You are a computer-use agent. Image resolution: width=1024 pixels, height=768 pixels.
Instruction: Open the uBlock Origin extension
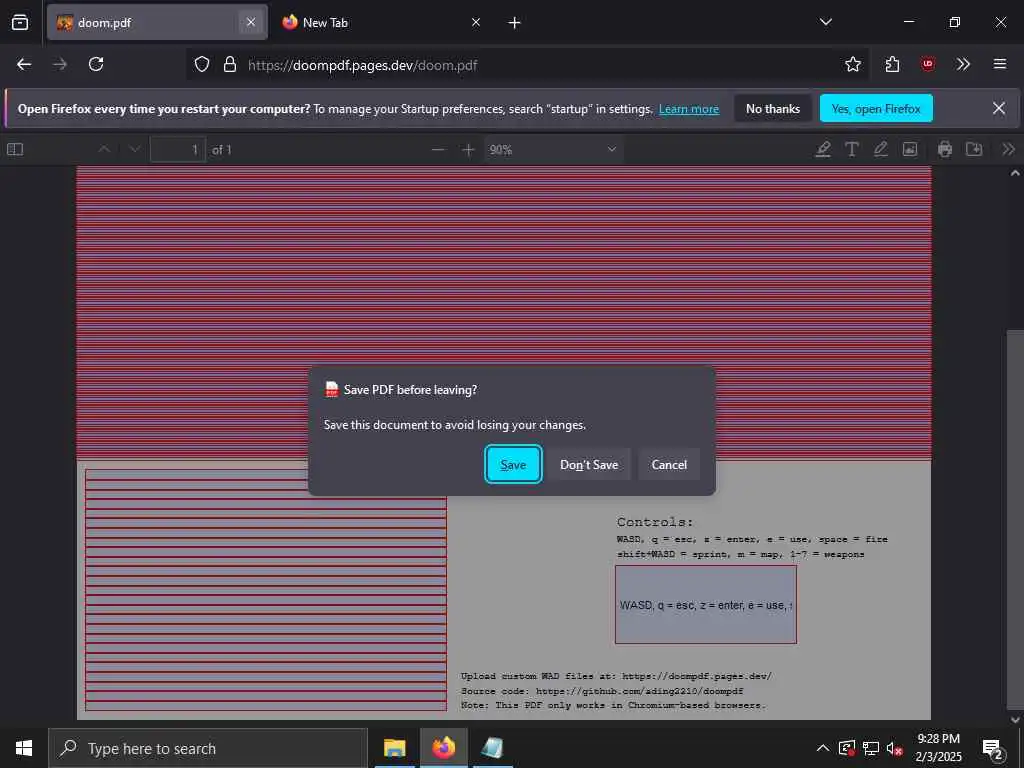[x=927, y=64]
